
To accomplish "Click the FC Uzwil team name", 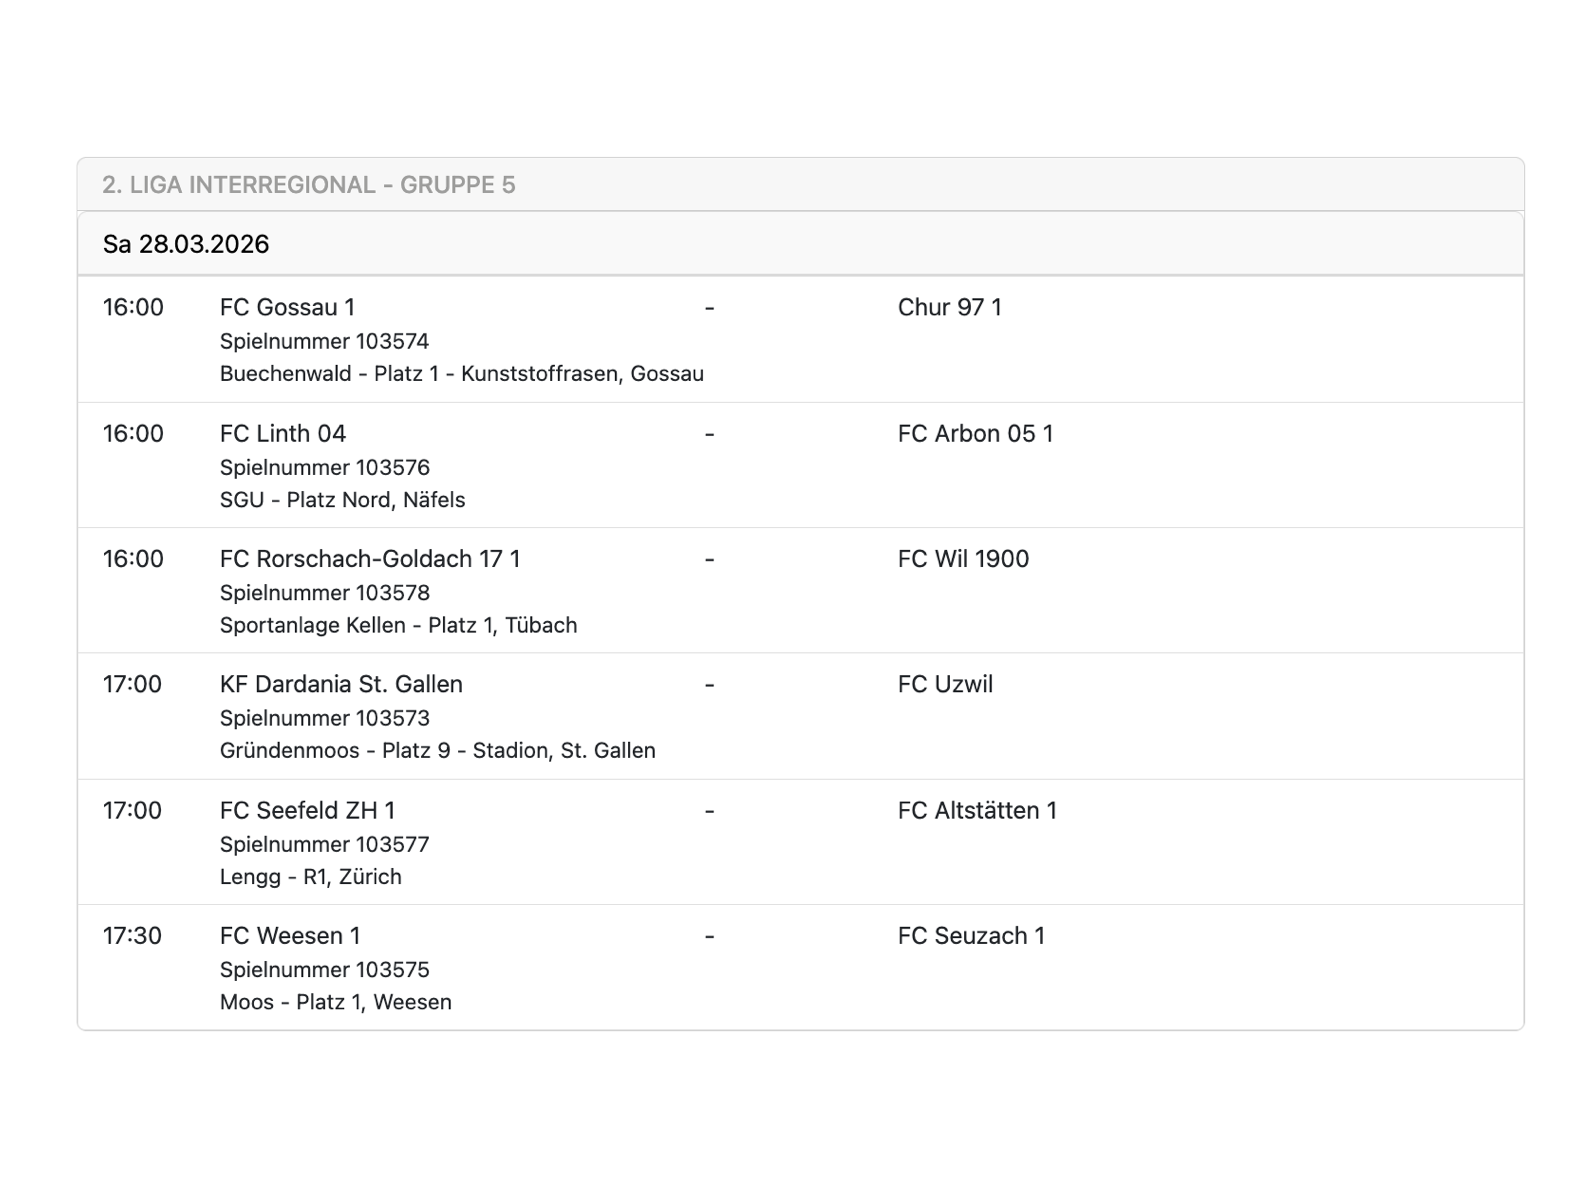I will 945,684.
